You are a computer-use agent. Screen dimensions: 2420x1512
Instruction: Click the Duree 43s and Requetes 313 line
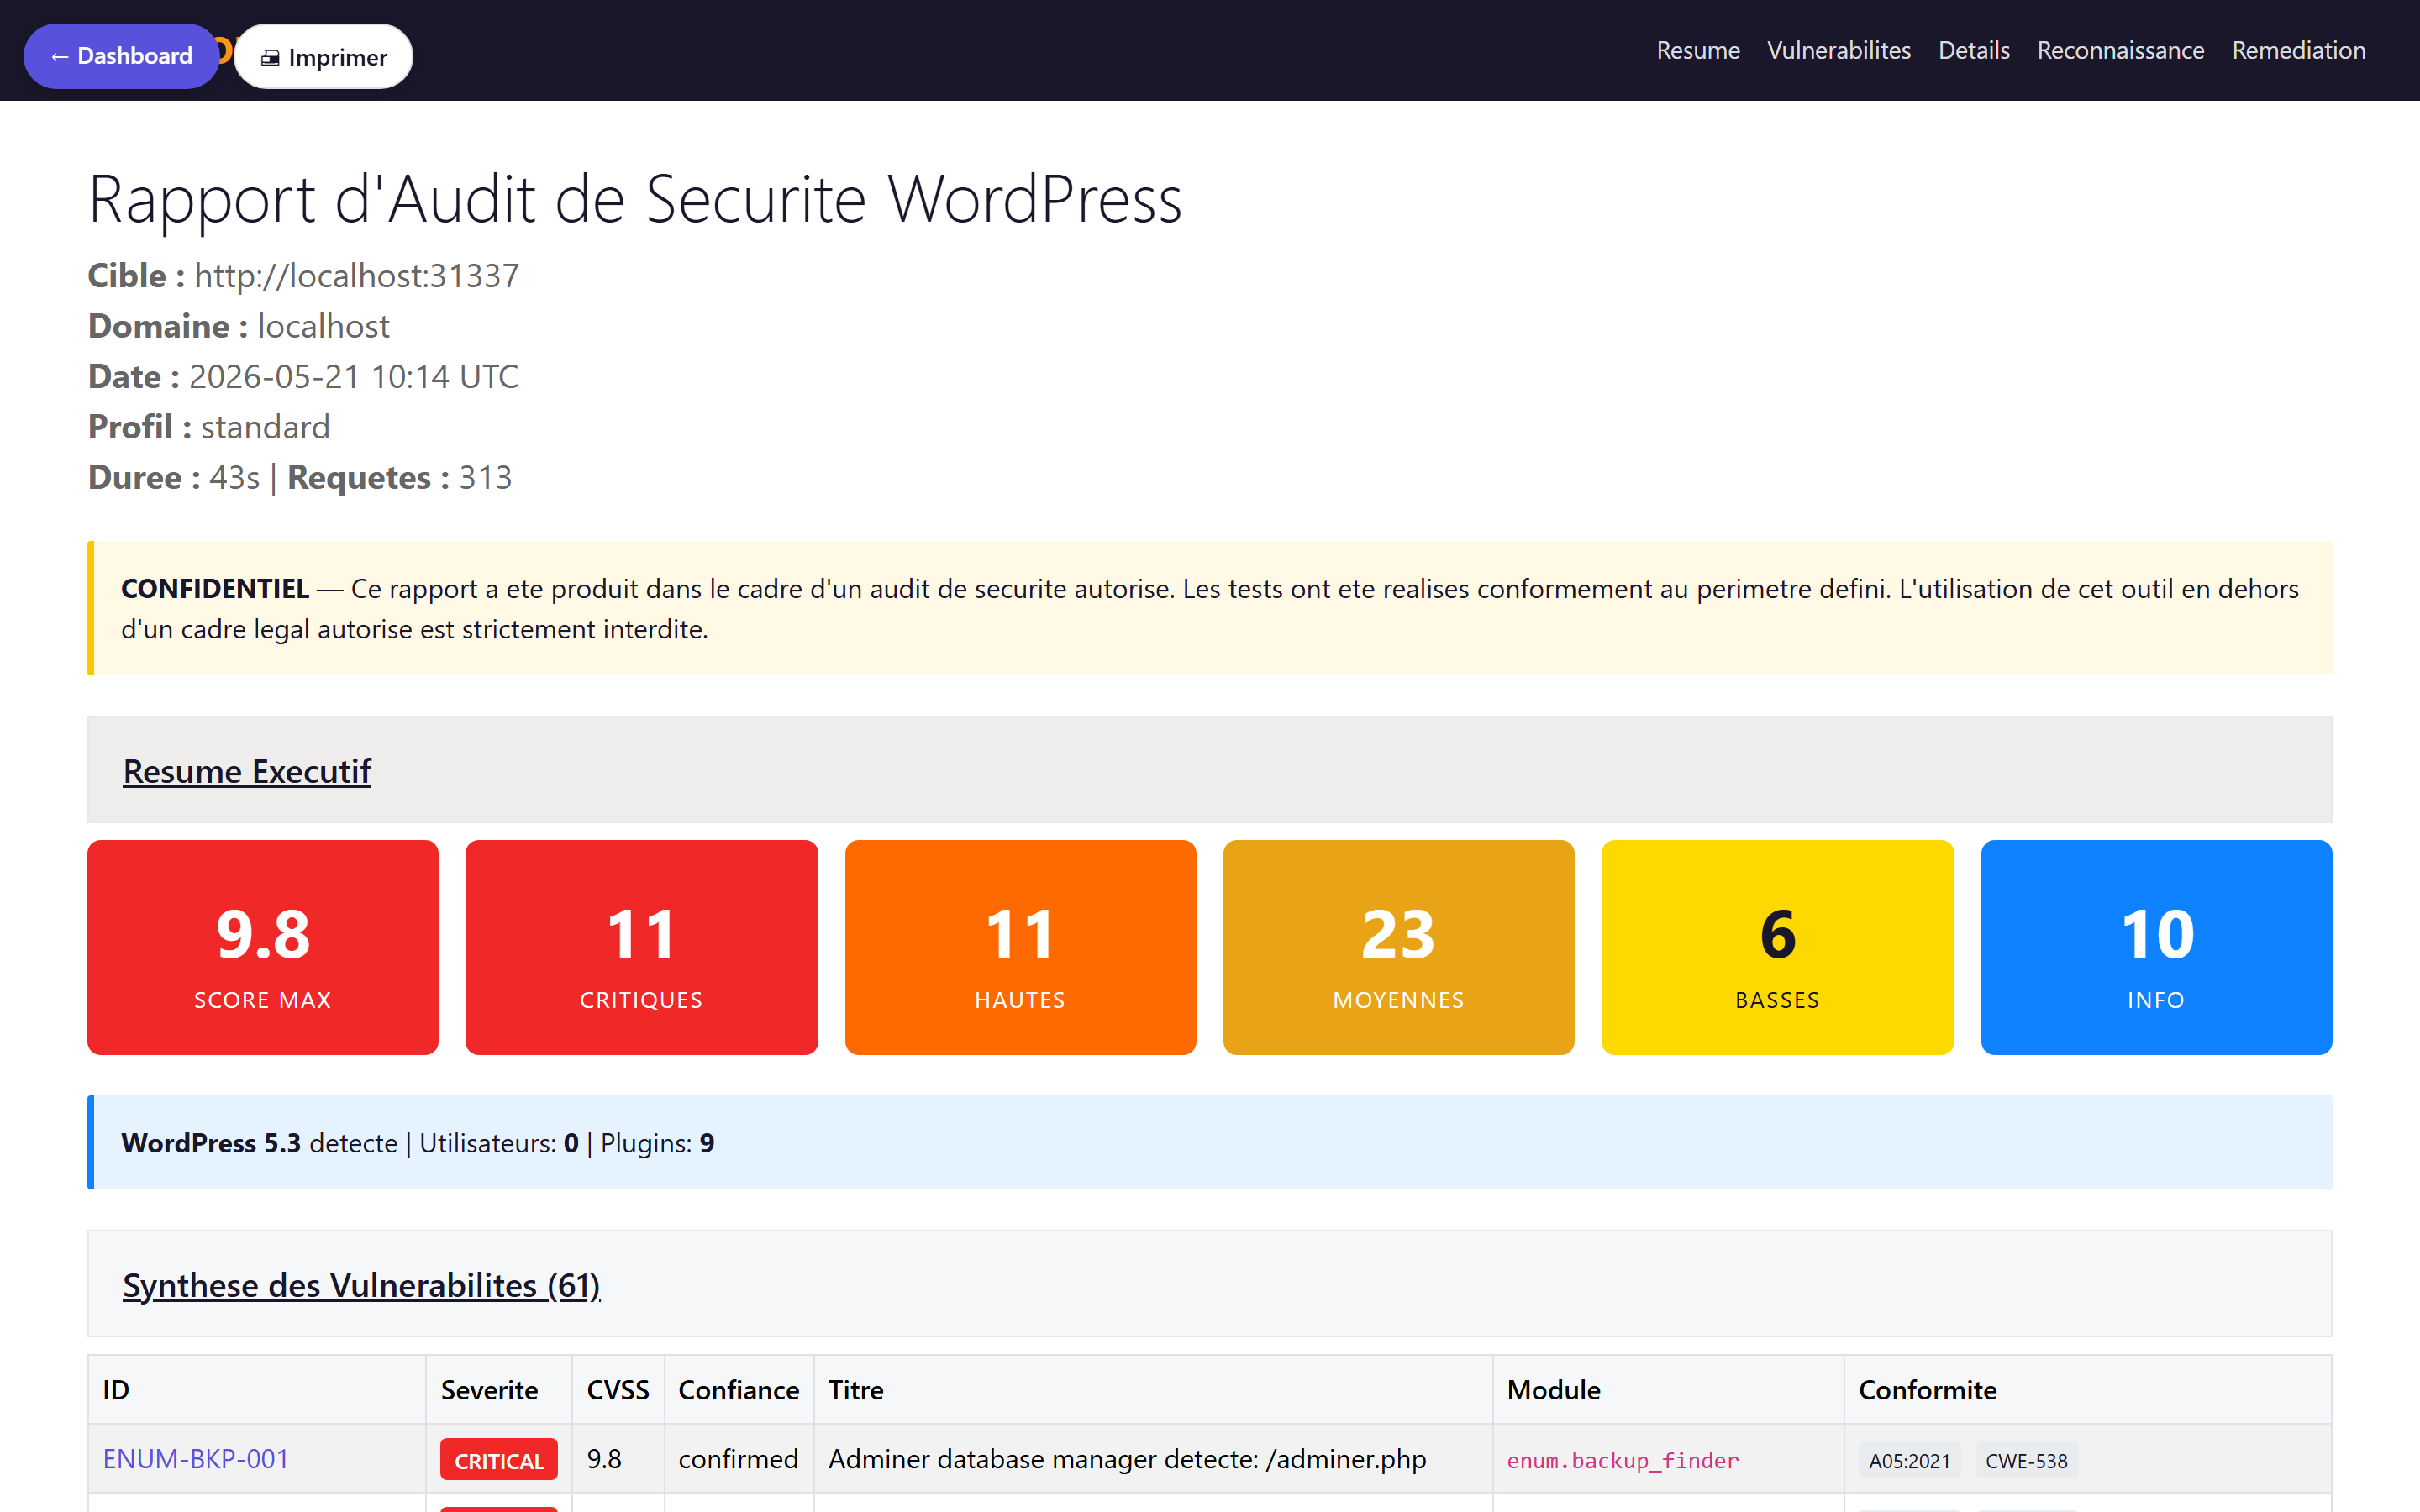tap(299, 477)
